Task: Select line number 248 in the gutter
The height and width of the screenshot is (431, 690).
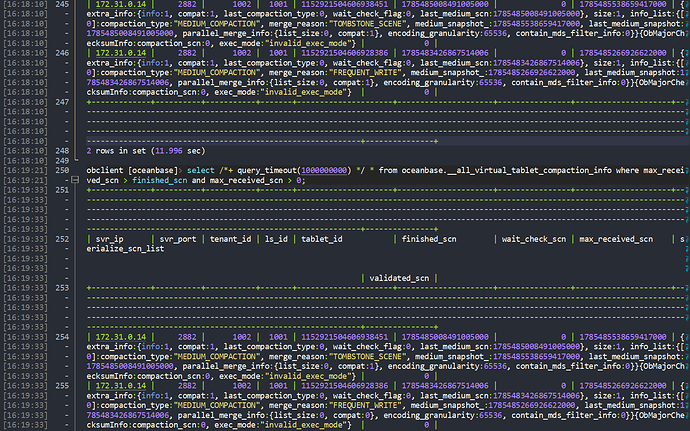Action: pos(62,151)
